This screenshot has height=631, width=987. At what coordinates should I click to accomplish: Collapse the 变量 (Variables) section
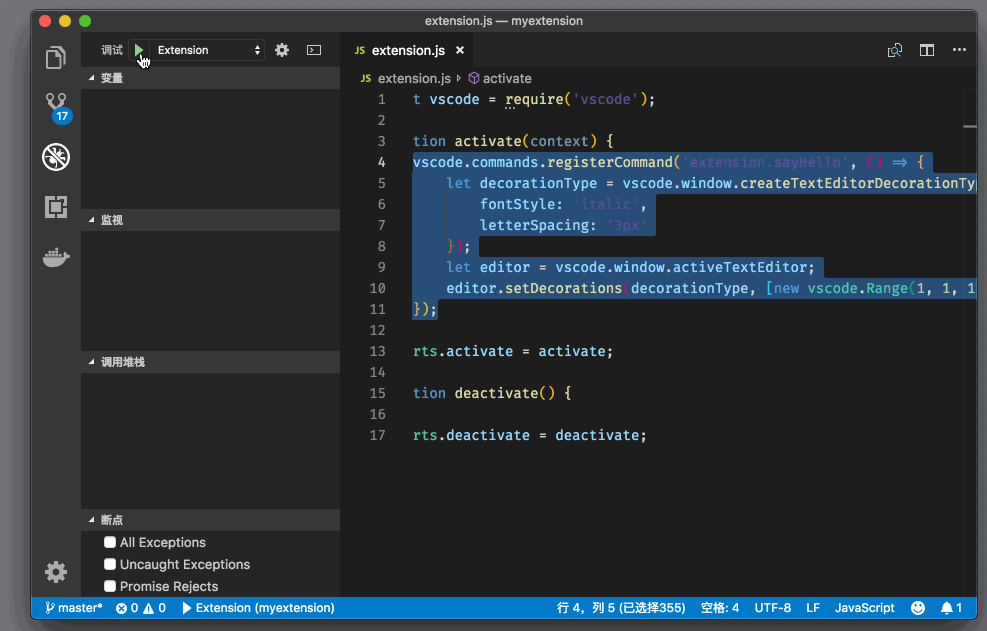[x=111, y=78]
